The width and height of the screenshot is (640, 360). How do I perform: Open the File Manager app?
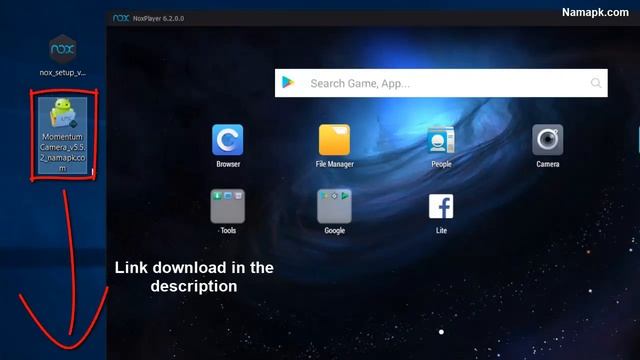click(x=334, y=140)
